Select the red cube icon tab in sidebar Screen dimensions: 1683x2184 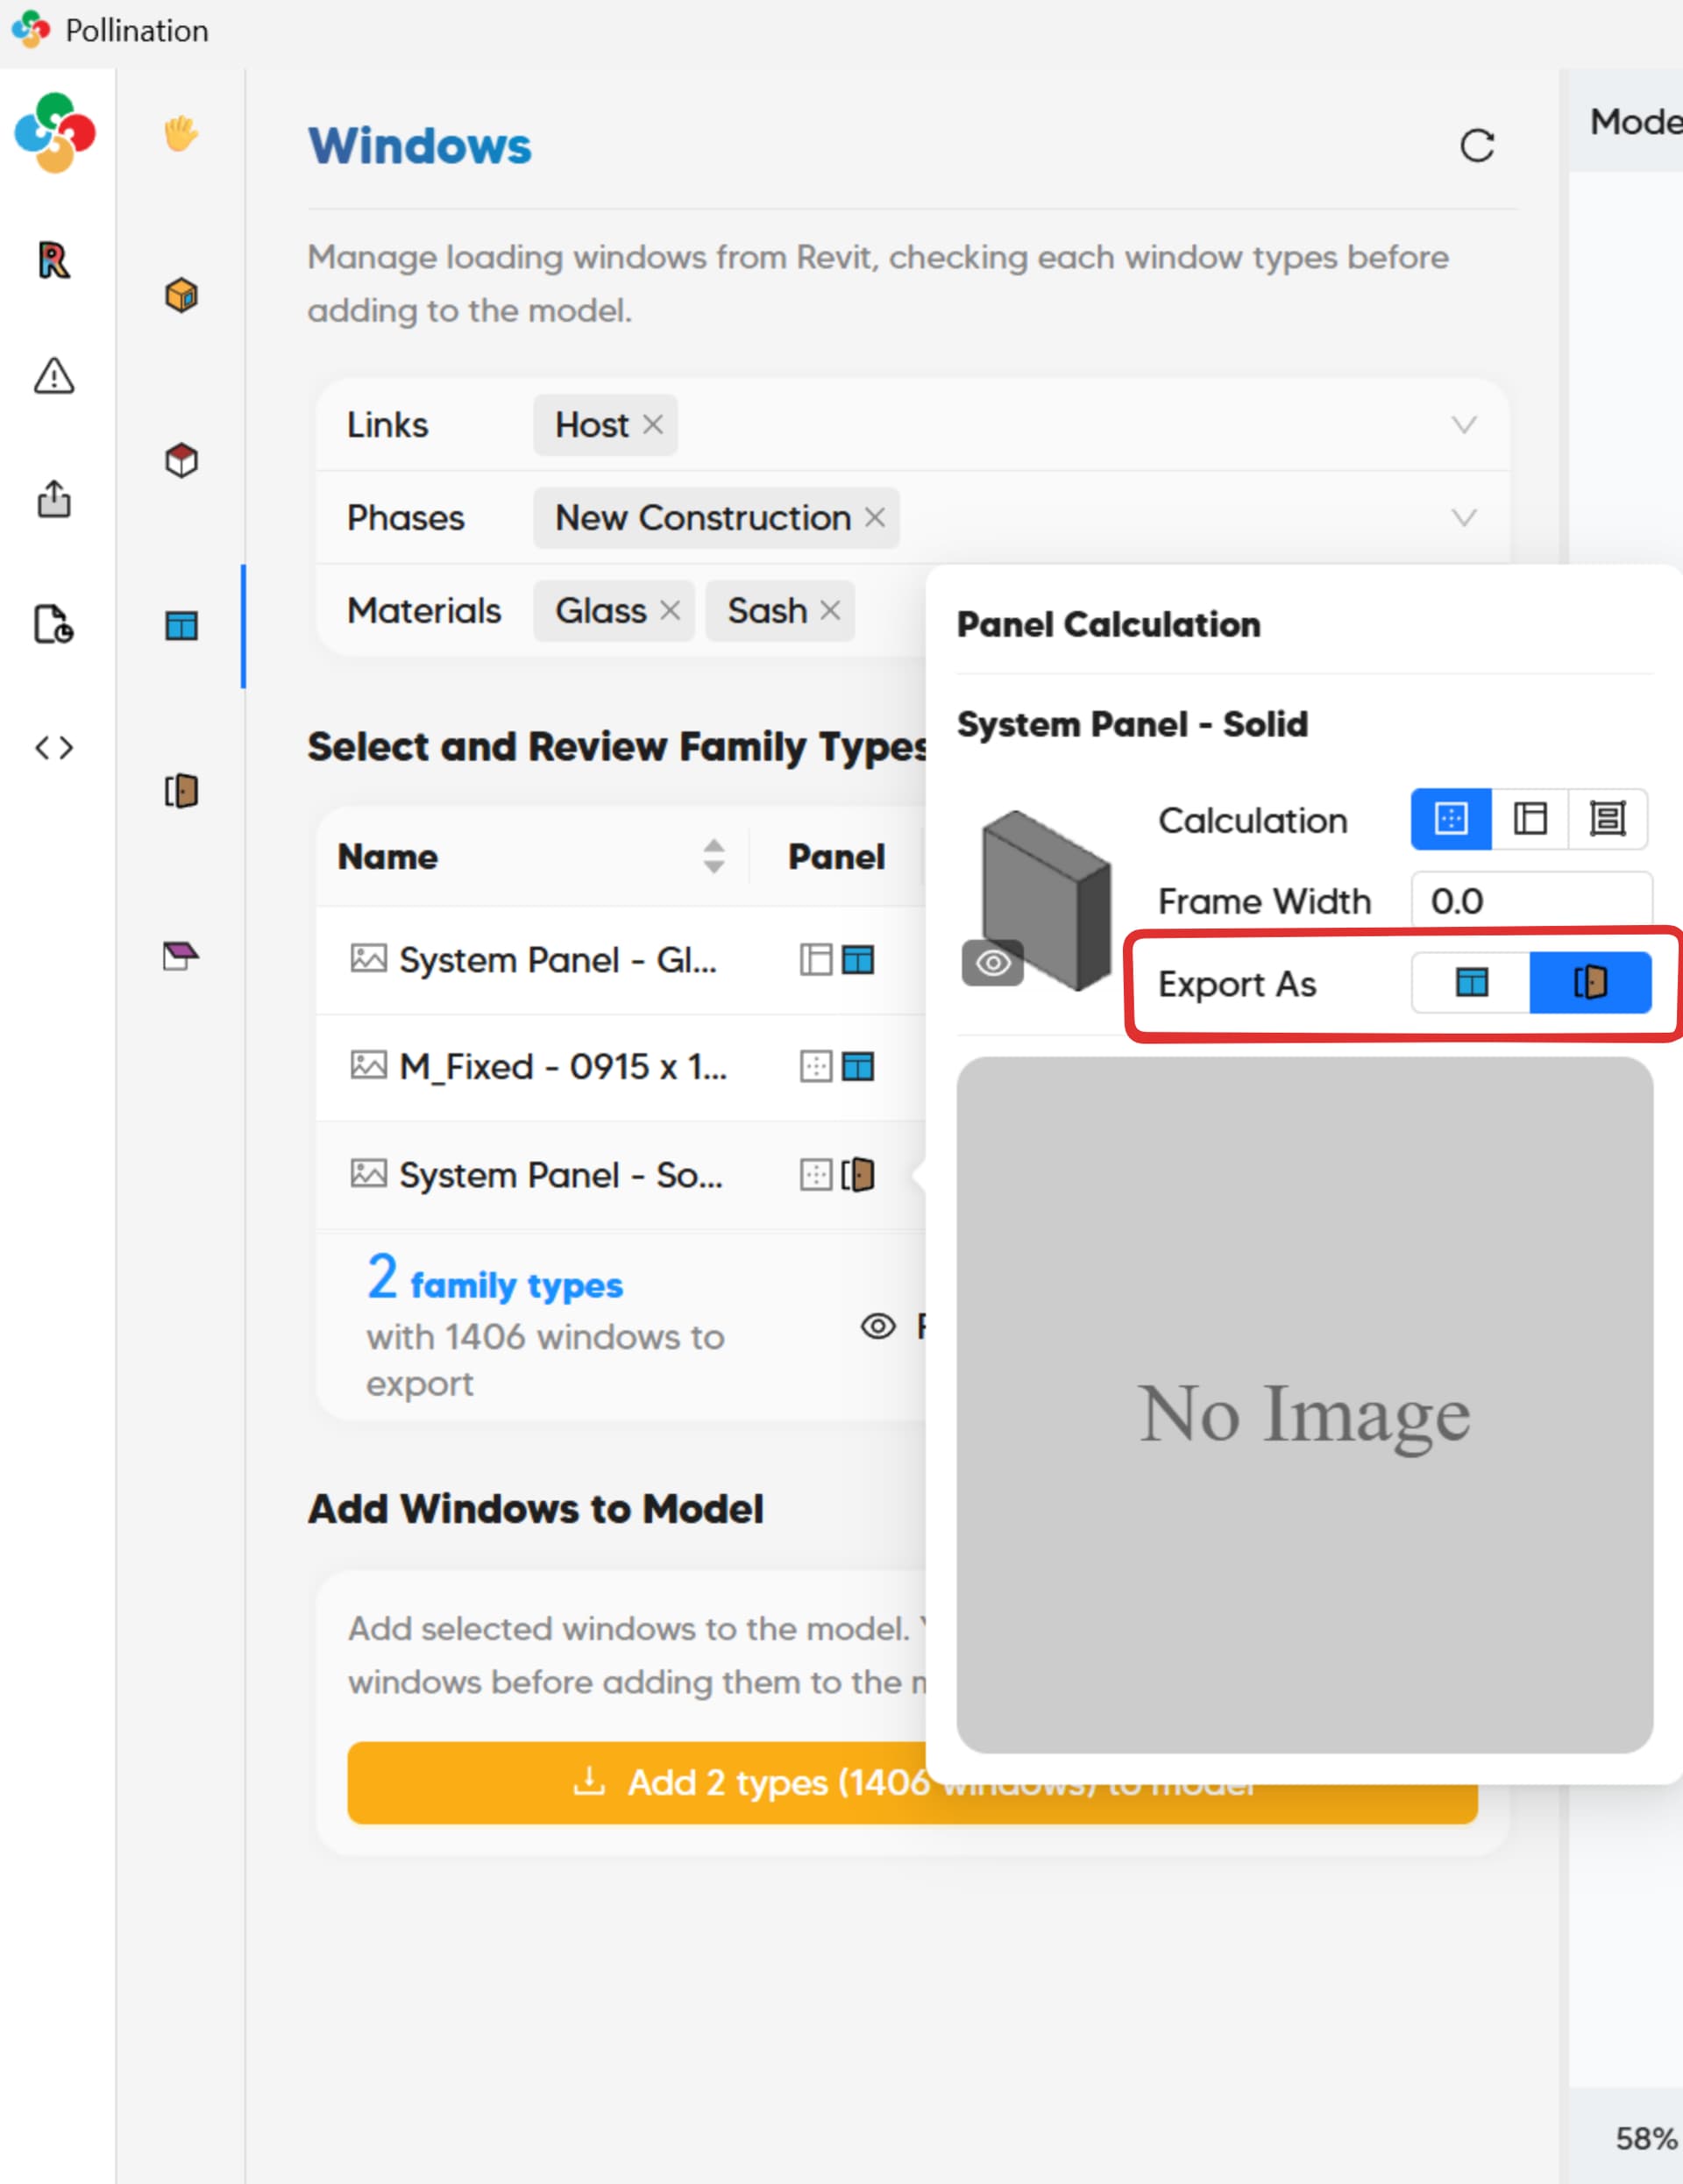tap(181, 460)
